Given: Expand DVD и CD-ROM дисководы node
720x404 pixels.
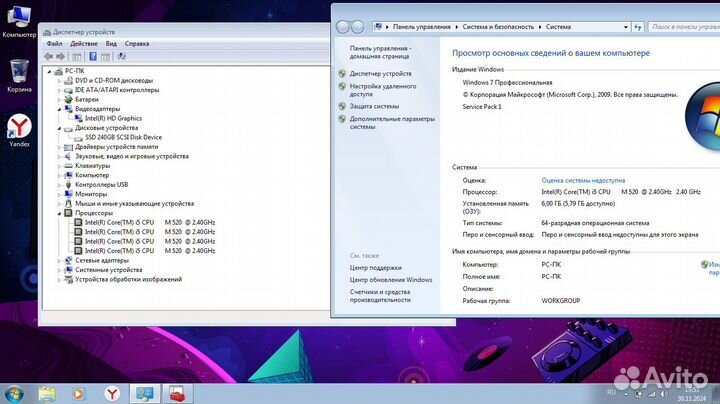Looking at the screenshot, I should (x=59, y=80).
